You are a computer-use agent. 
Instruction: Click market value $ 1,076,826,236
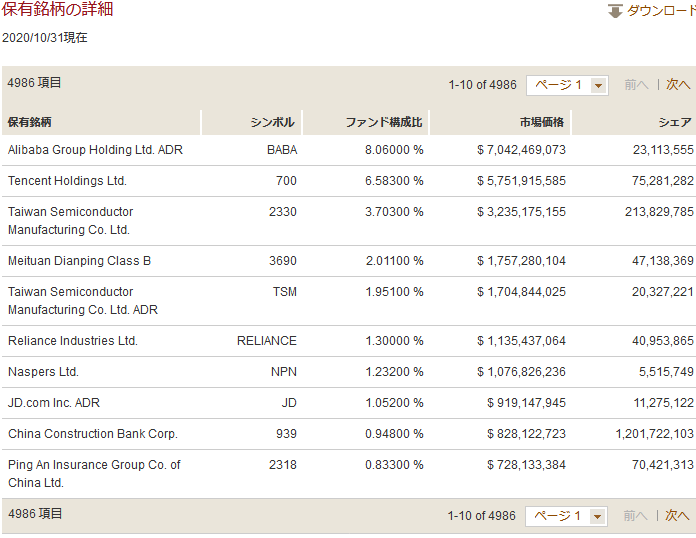coord(522,372)
